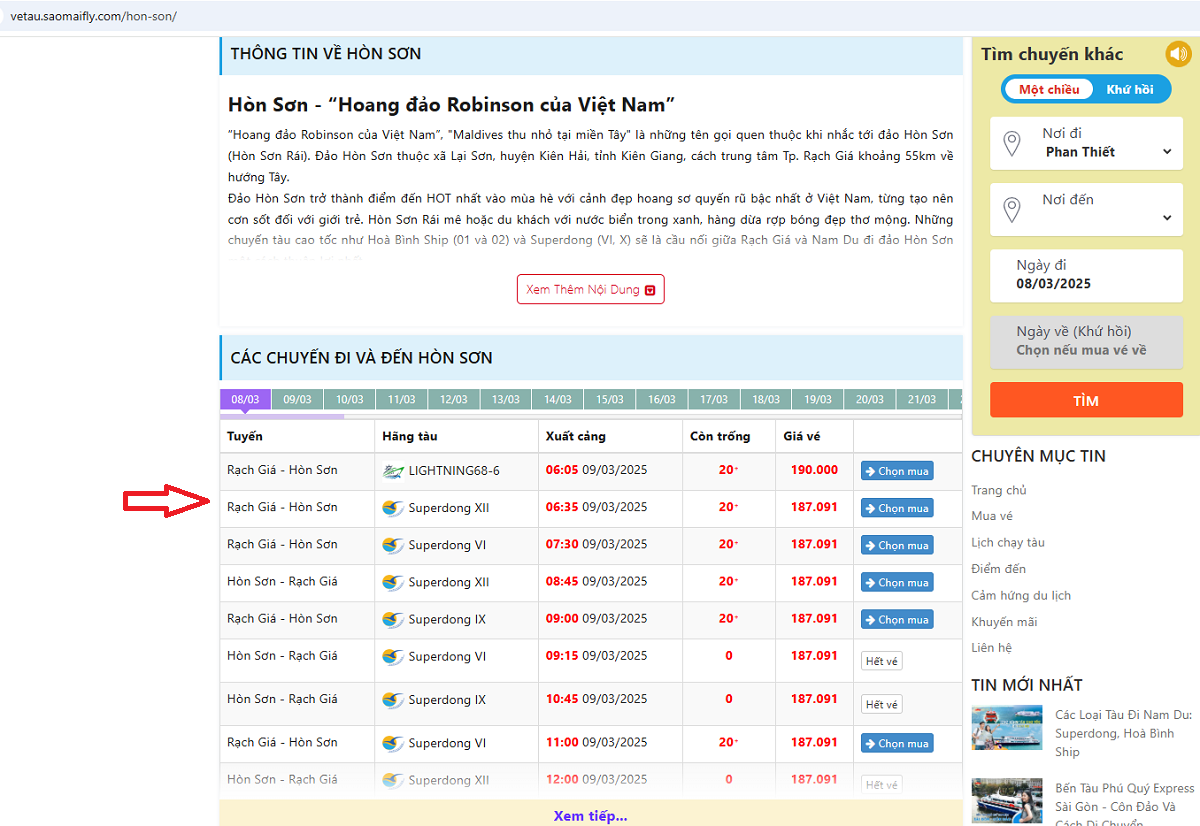The image size is (1200, 826).
Task: Open the Mua vé link
Action: click(x=992, y=516)
